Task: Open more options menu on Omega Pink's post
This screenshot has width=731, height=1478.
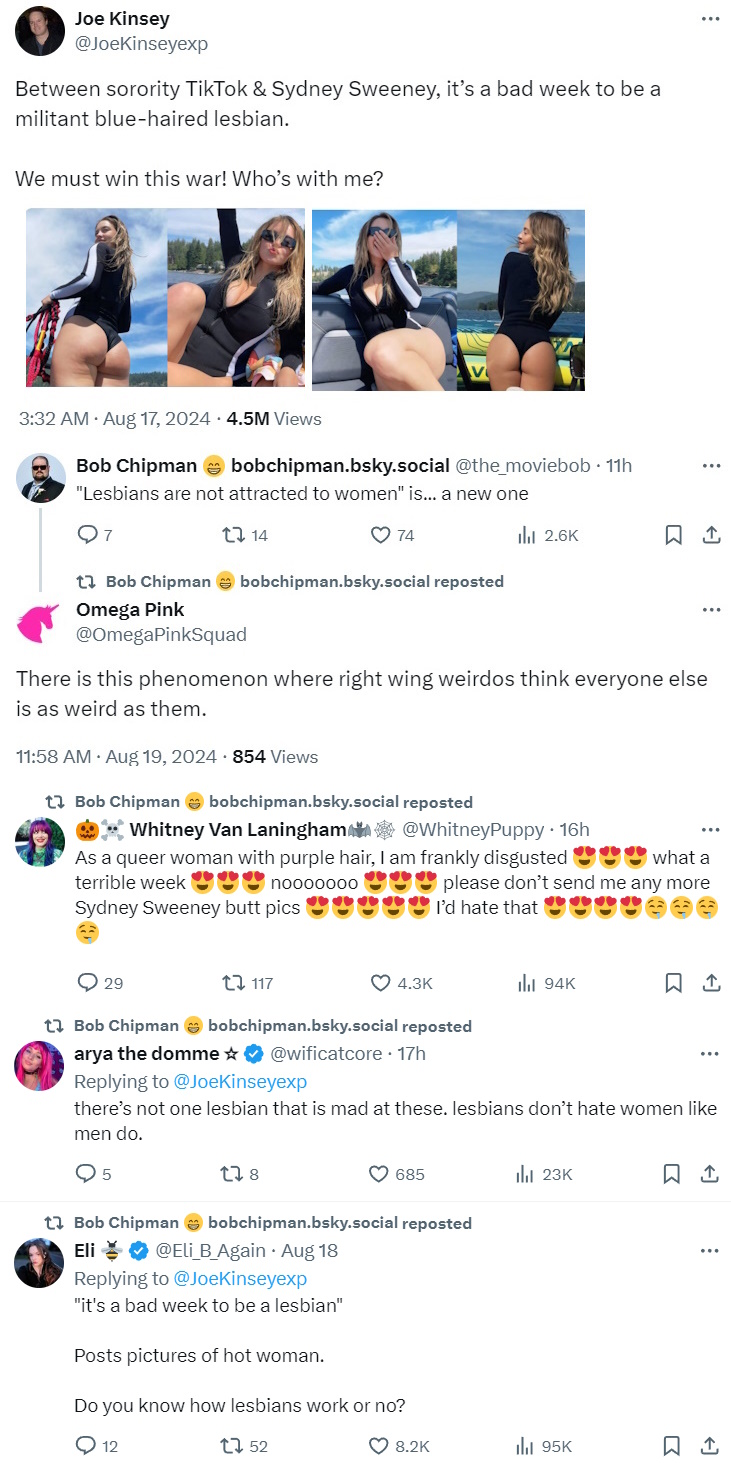Action: pyautogui.click(x=710, y=609)
